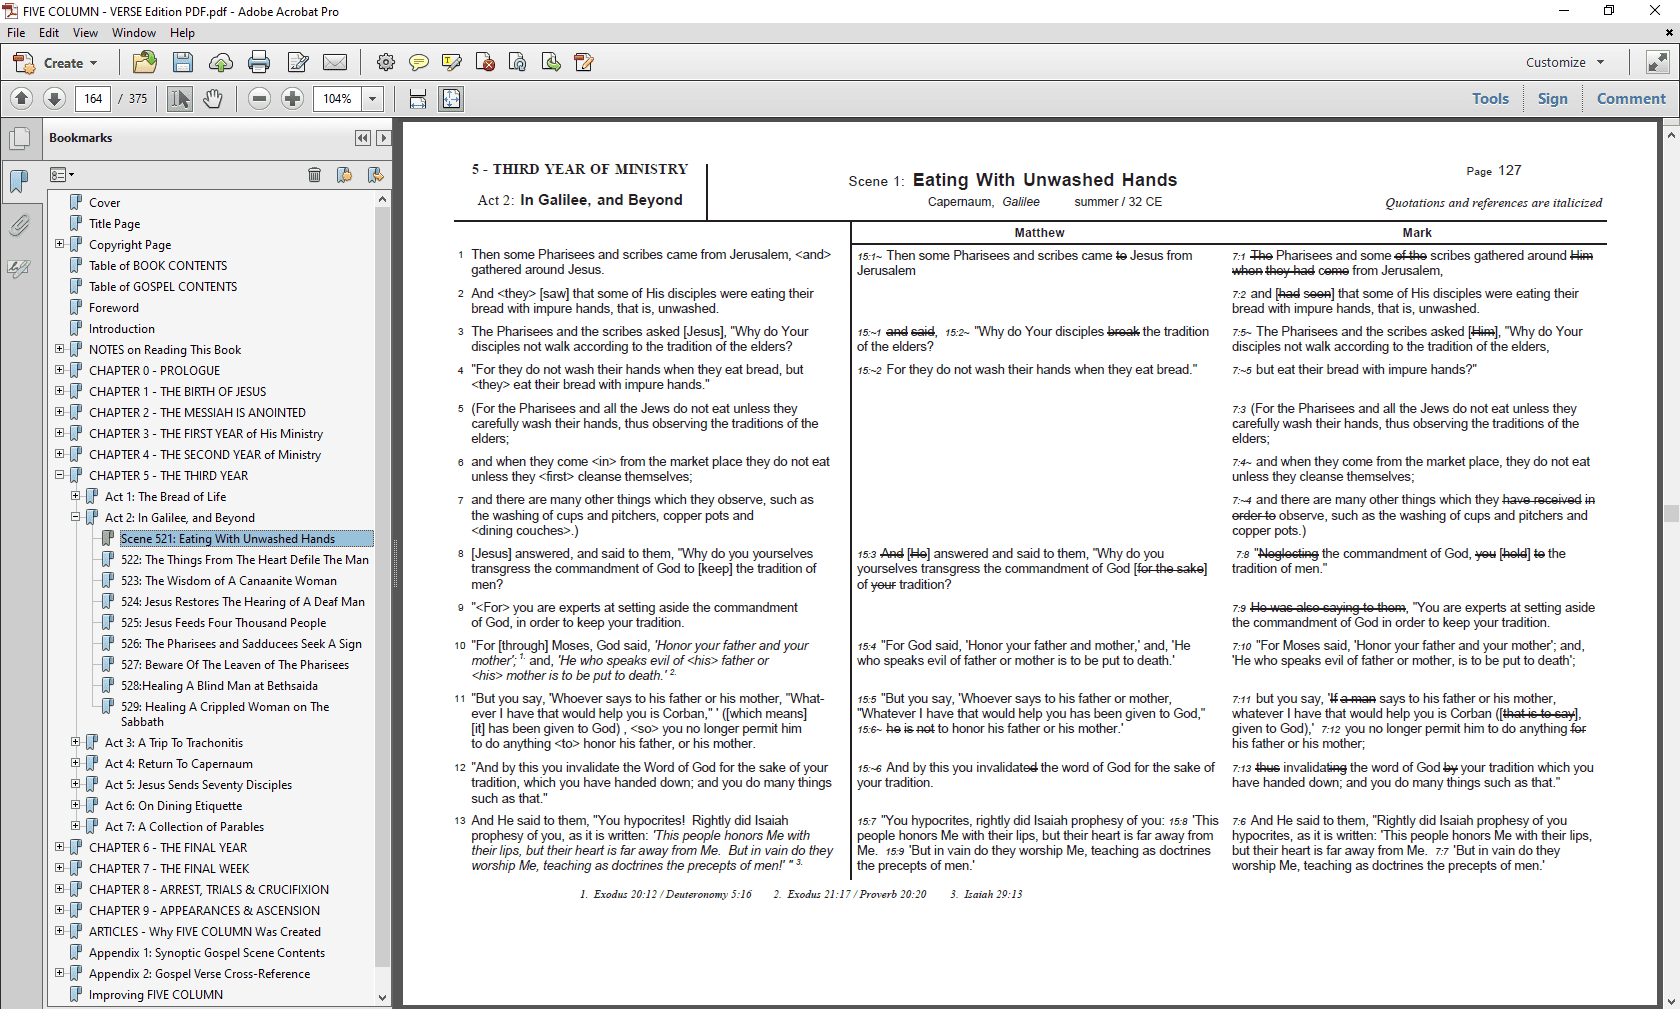Open the View menu

tap(85, 33)
